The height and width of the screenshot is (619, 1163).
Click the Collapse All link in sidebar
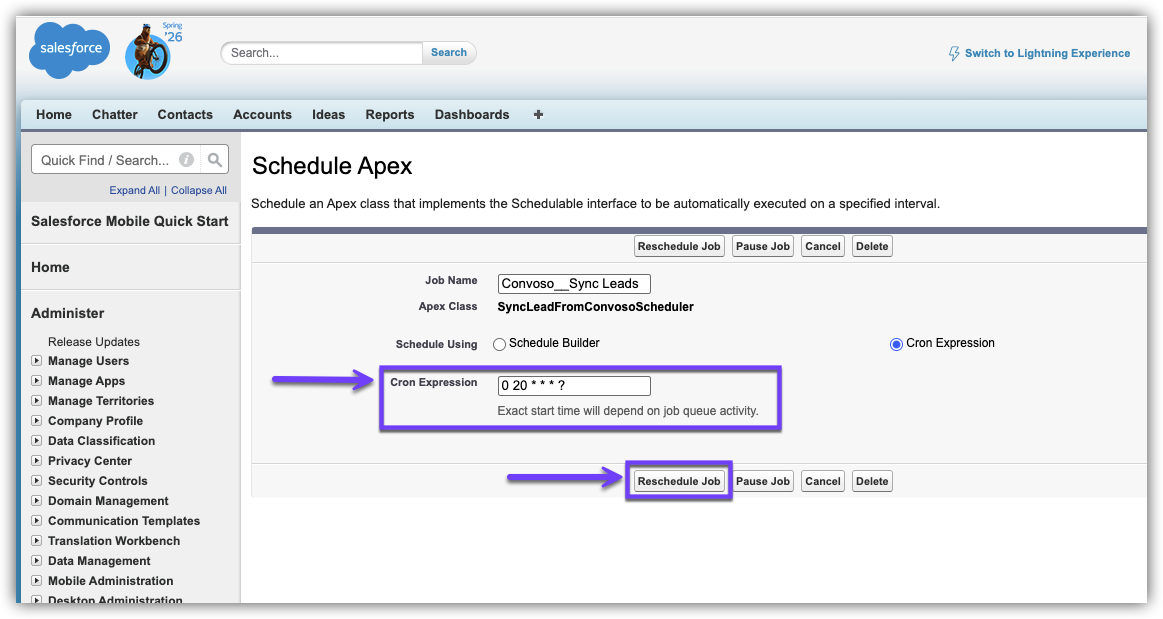coord(198,191)
